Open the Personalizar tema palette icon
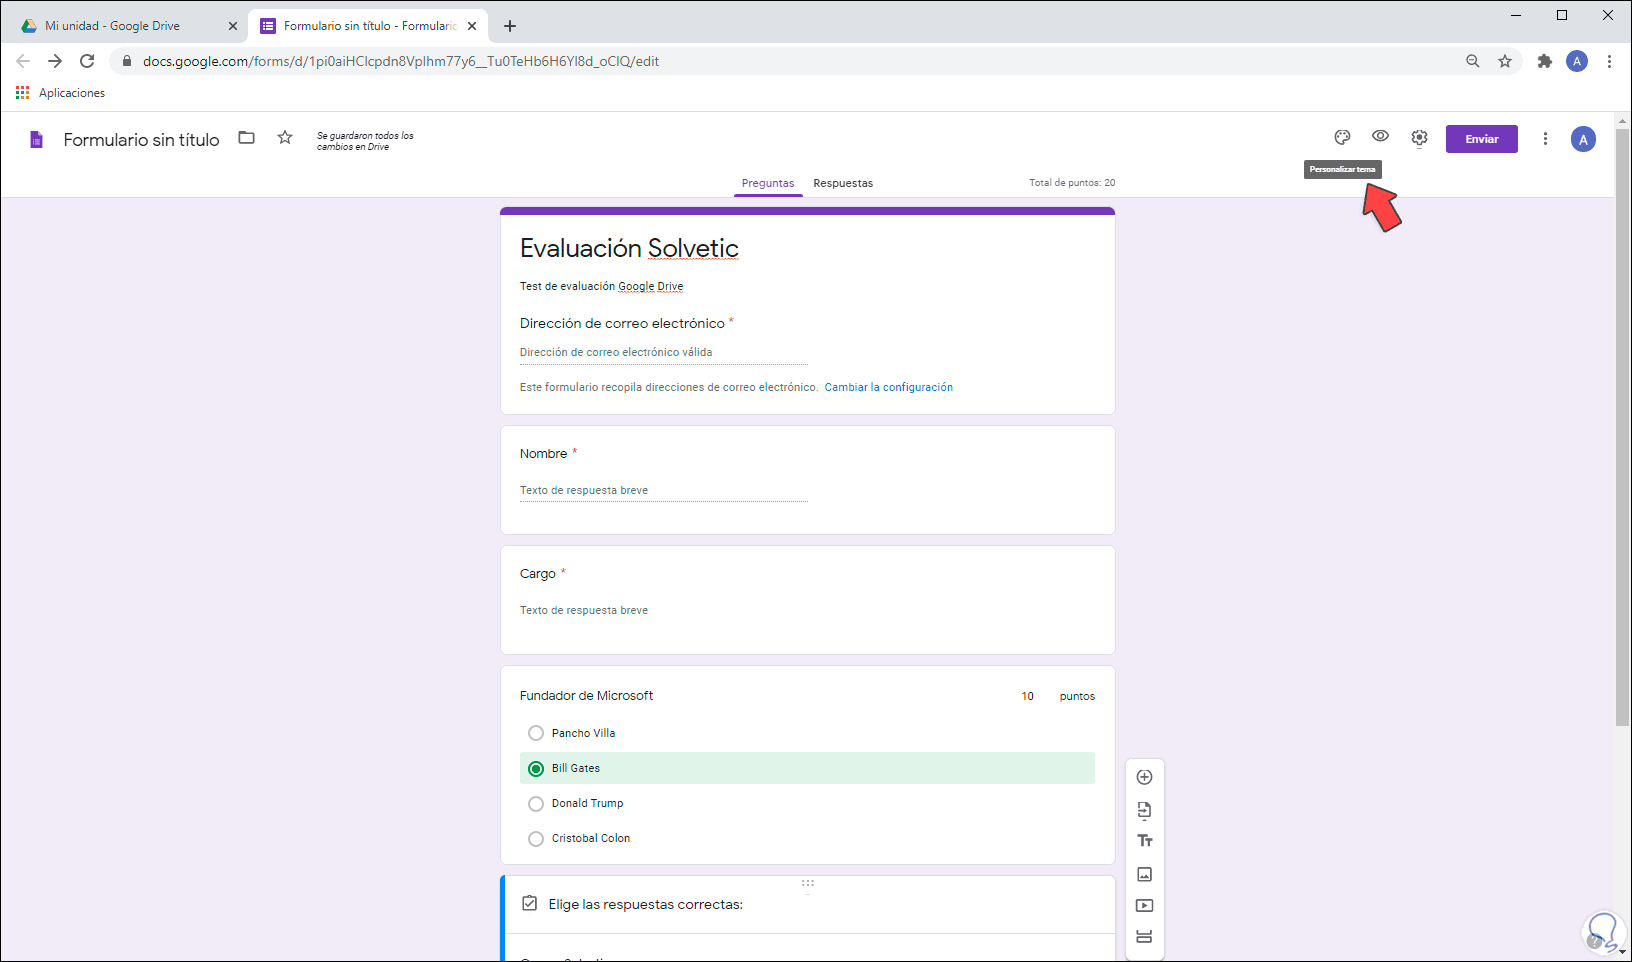This screenshot has height=962, width=1632. [x=1342, y=138]
